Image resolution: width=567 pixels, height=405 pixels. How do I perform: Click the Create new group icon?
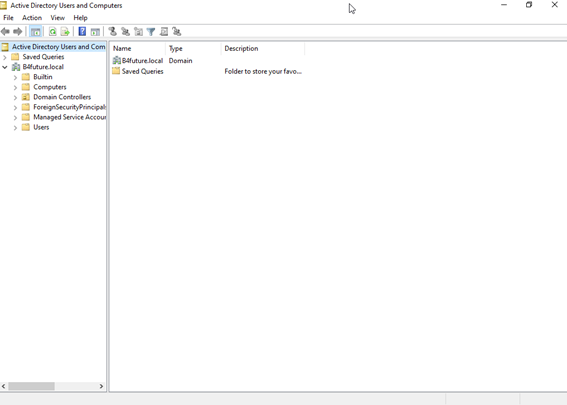pos(125,32)
